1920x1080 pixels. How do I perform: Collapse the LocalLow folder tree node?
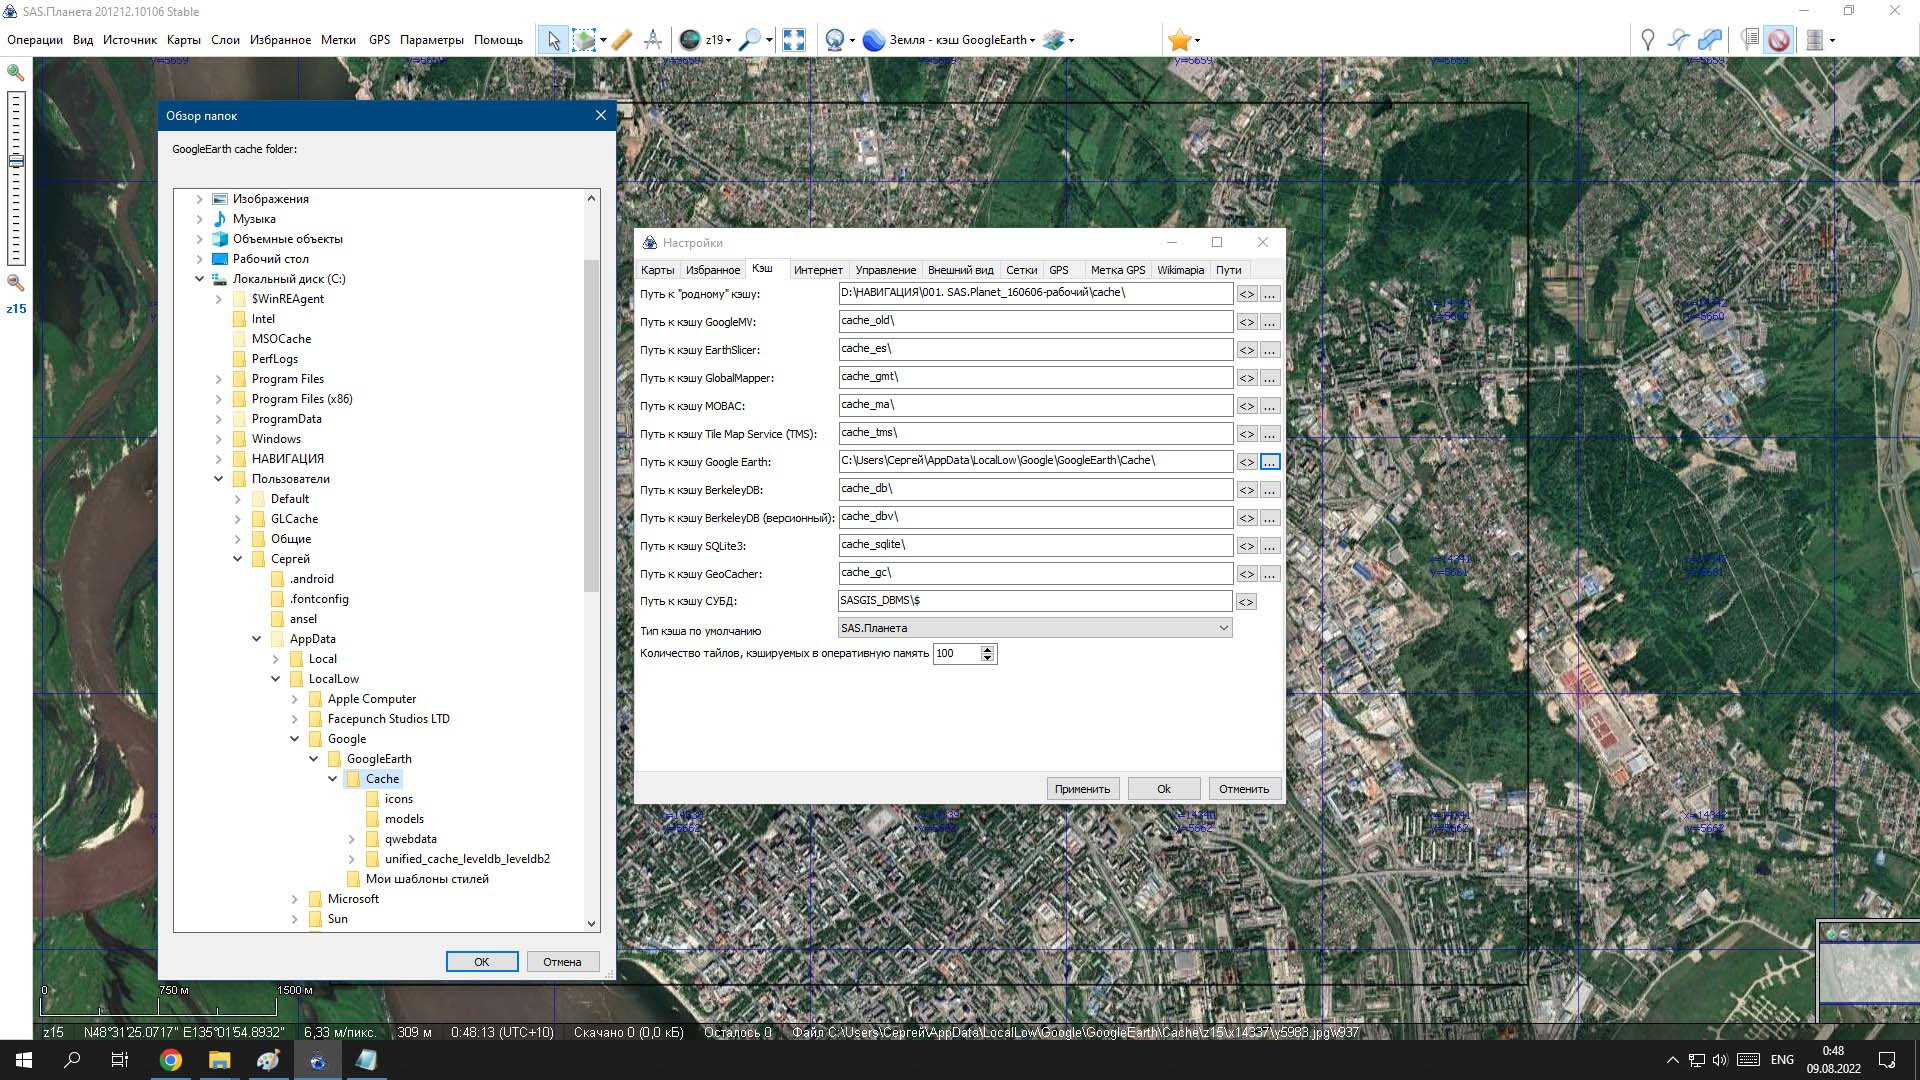pyautogui.click(x=276, y=679)
